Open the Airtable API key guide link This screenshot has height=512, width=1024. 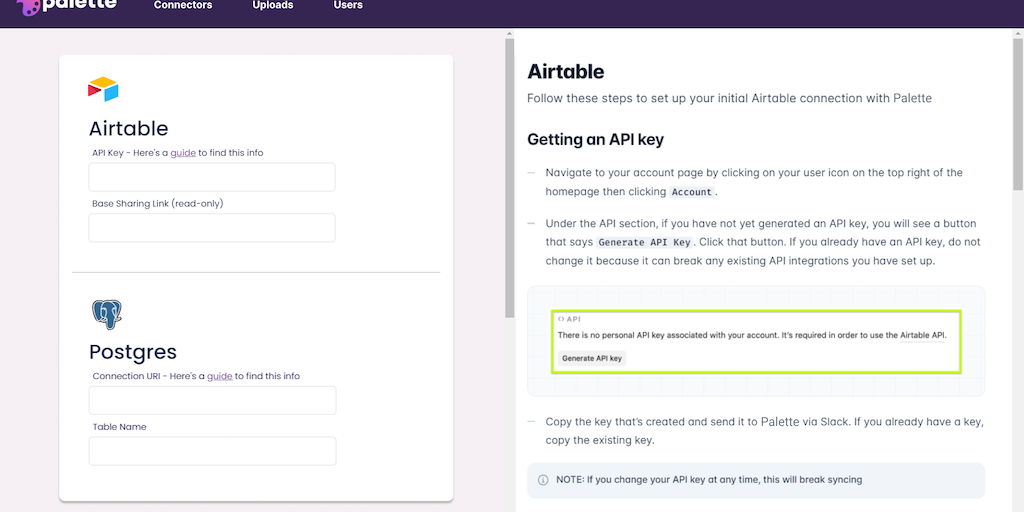[x=183, y=153]
